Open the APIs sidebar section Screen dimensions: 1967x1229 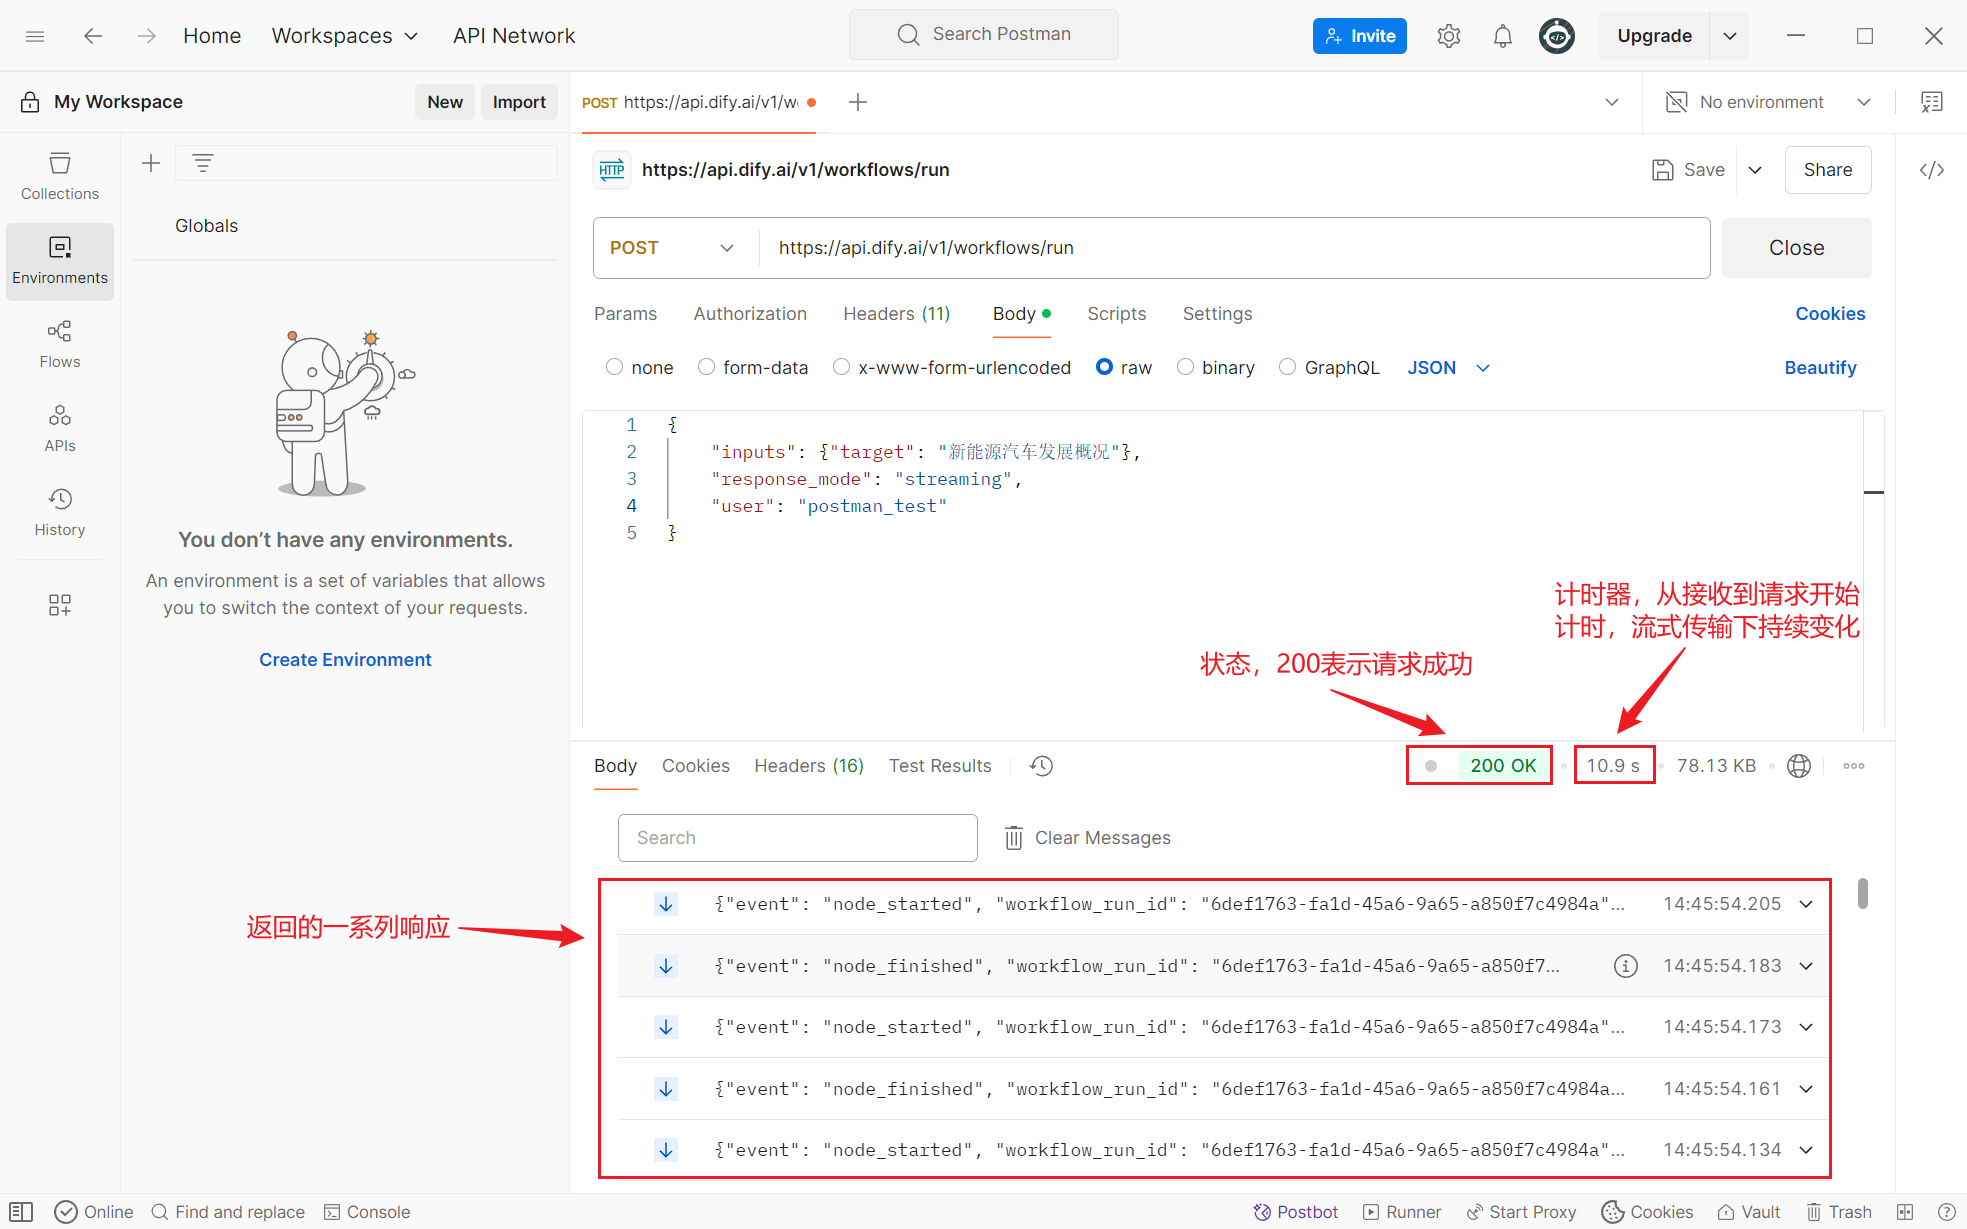(x=60, y=429)
